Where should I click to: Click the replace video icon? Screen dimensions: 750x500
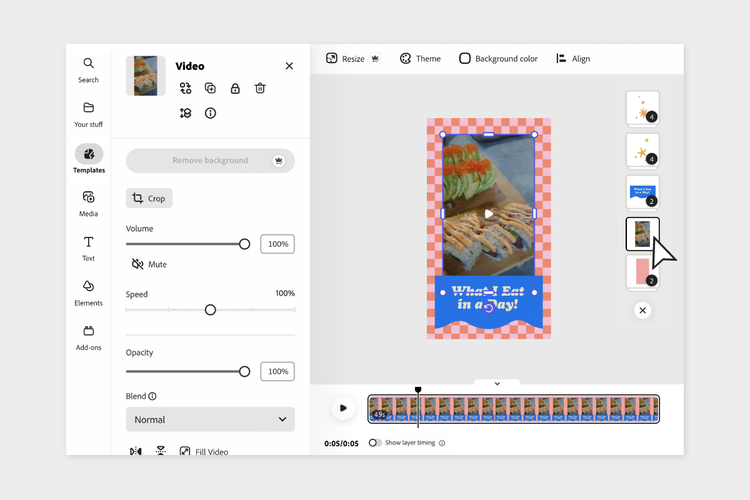(x=186, y=88)
